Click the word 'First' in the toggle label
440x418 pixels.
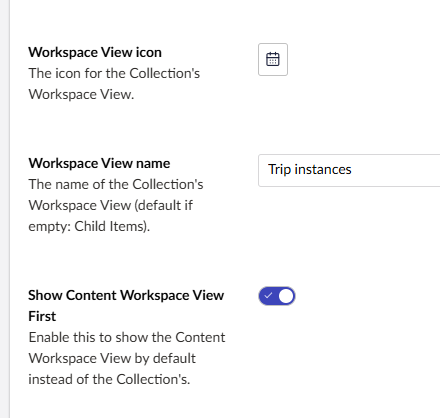42,316
